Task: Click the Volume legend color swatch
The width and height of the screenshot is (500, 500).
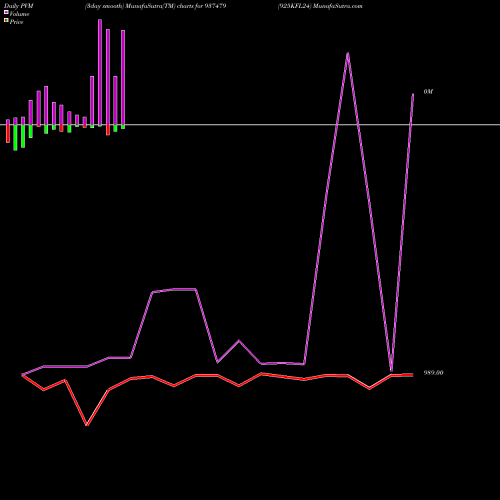Action: 6,12
